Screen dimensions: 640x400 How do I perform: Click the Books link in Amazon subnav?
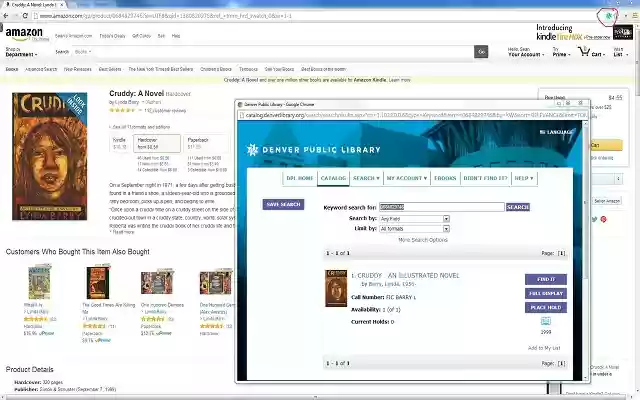pos(12,69)
